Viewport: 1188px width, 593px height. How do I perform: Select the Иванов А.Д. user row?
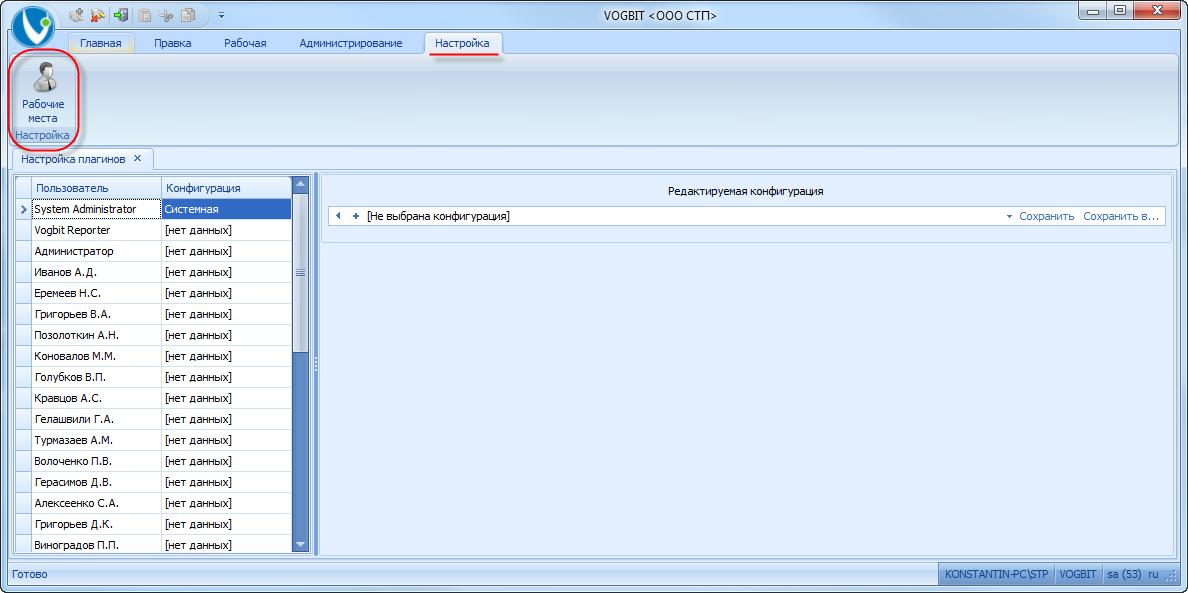(x=96, y=272)
